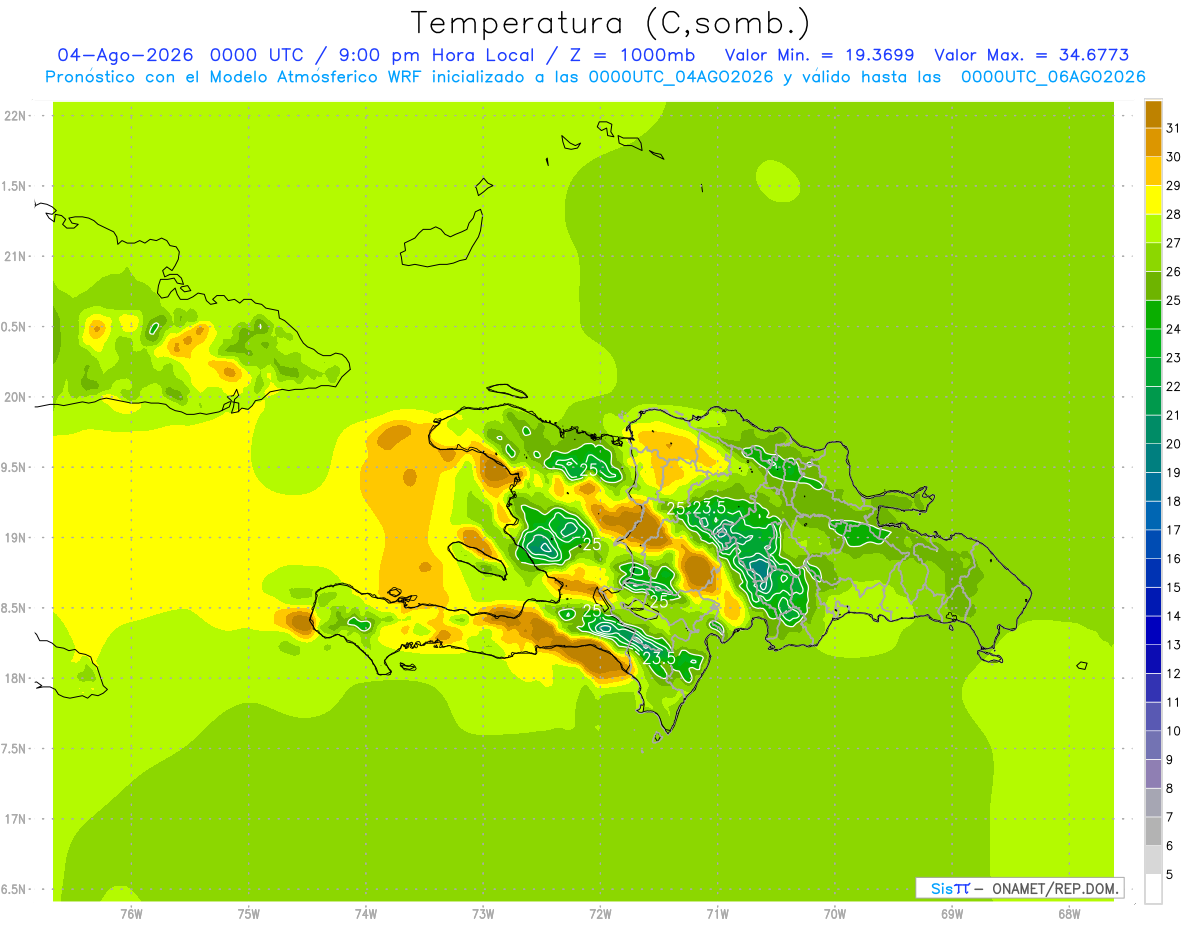Click the 21N latitude axis label
1200x927 pixels.
(x=15, y=256)
